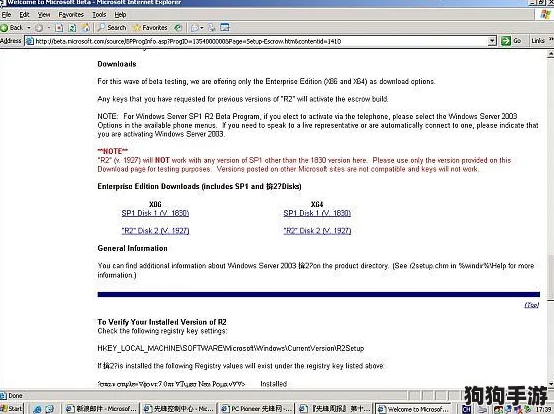Launch Internet Explorer from quick launch
Viewport: 554px width, 414px height.
point(36,409)
